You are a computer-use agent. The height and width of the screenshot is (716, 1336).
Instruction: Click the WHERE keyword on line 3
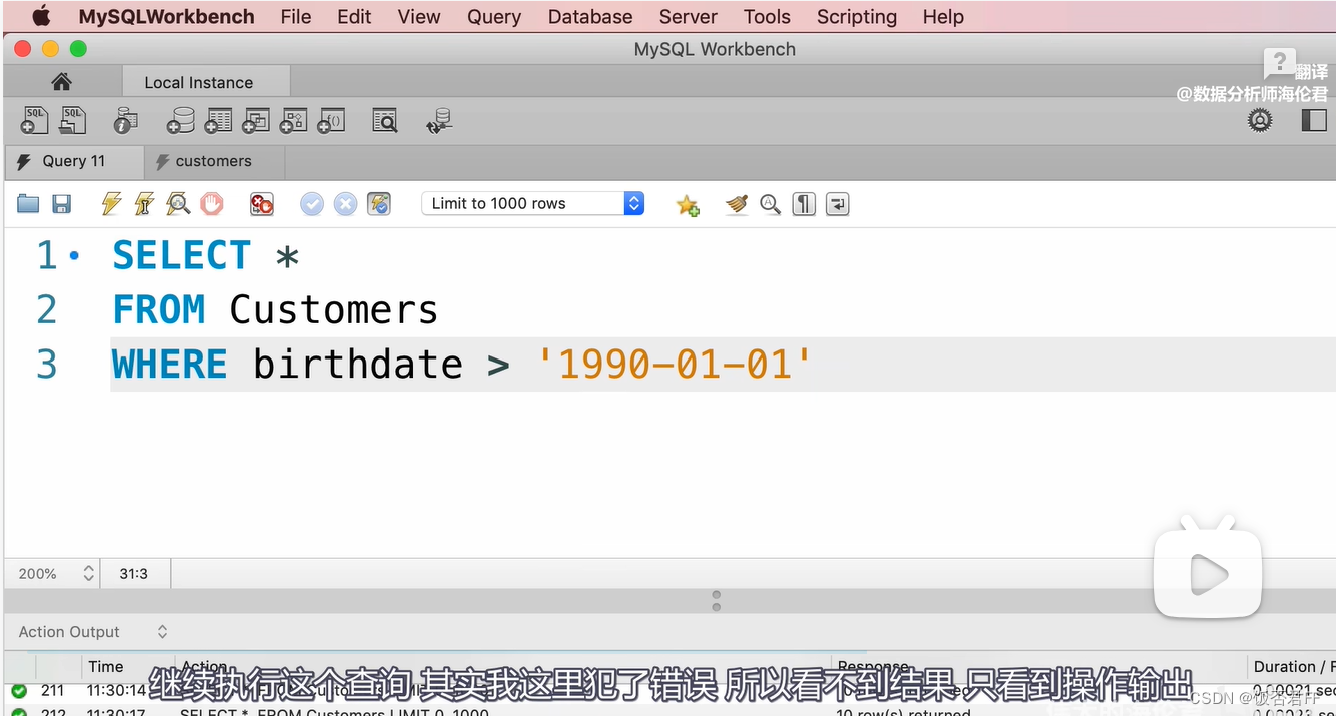[x=170, y=364]
